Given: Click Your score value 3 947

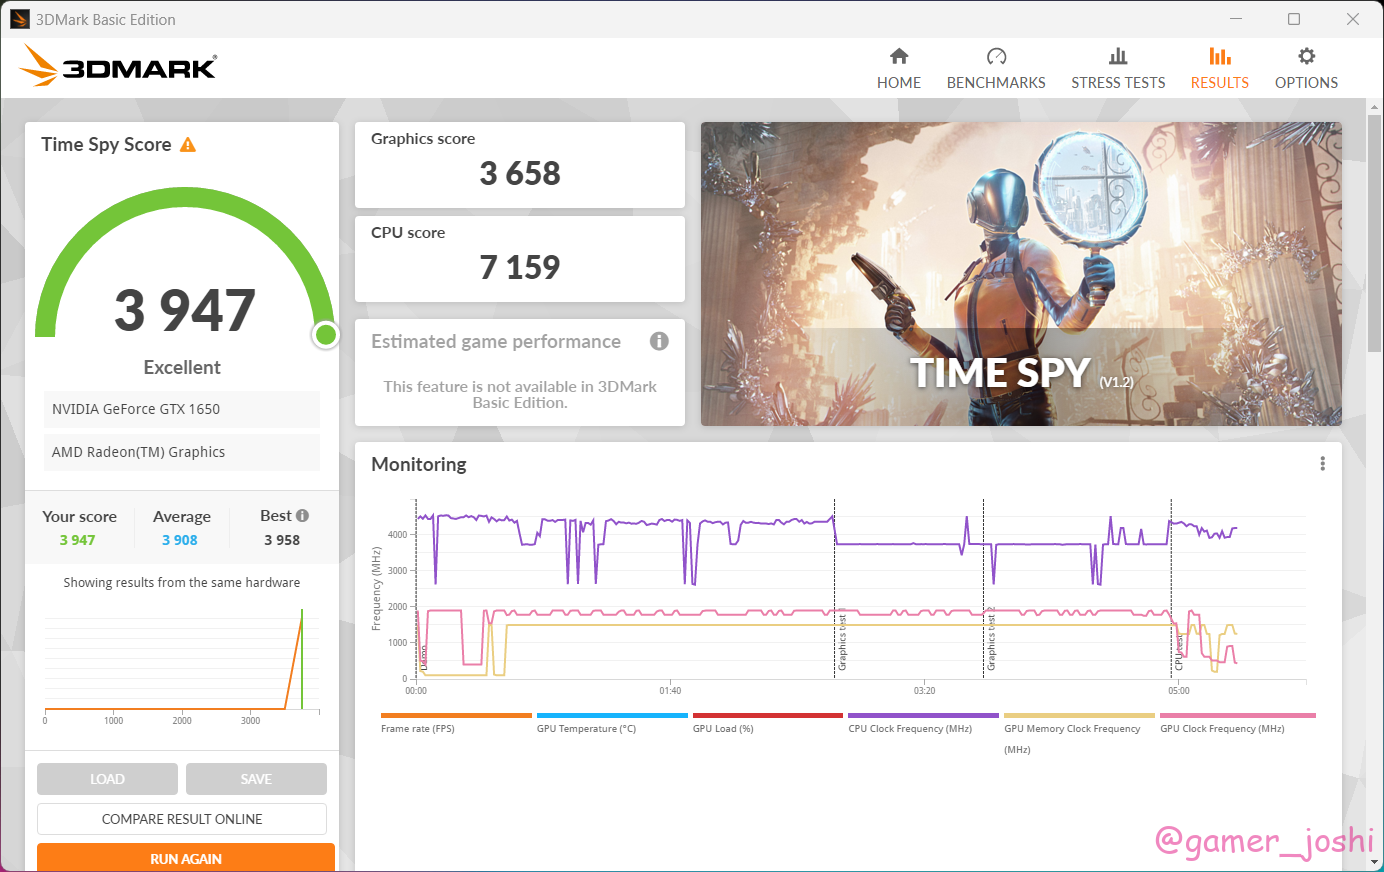Looking at the screenshot, I should click(x=77, y=540).
